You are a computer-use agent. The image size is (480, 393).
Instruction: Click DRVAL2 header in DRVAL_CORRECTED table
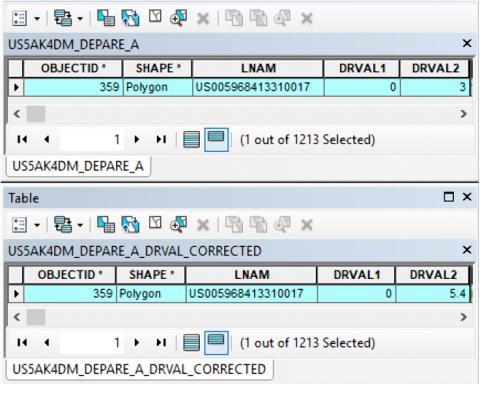[433, 275]
